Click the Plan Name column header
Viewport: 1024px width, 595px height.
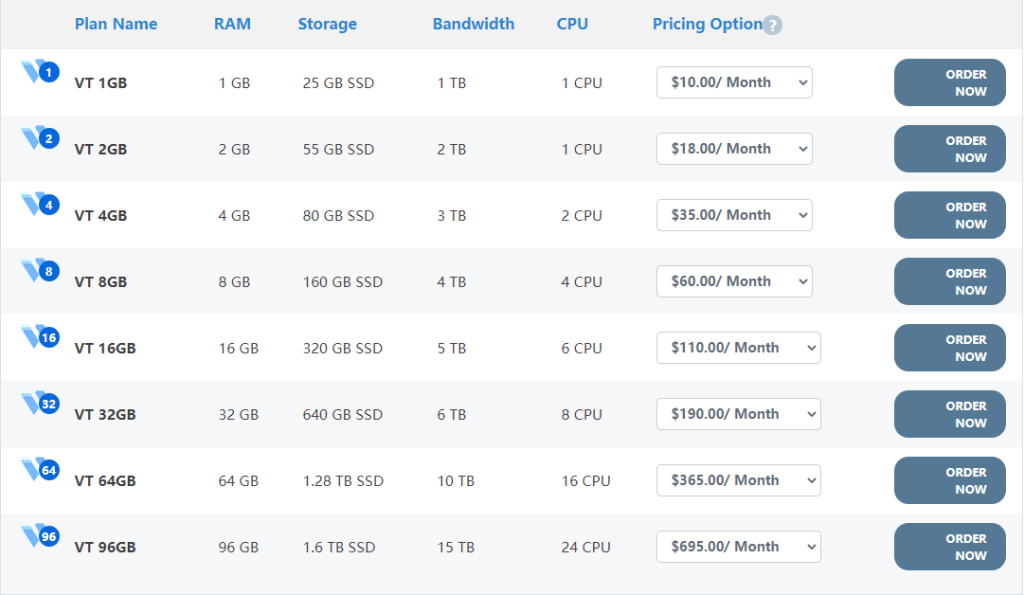[116, 24]
